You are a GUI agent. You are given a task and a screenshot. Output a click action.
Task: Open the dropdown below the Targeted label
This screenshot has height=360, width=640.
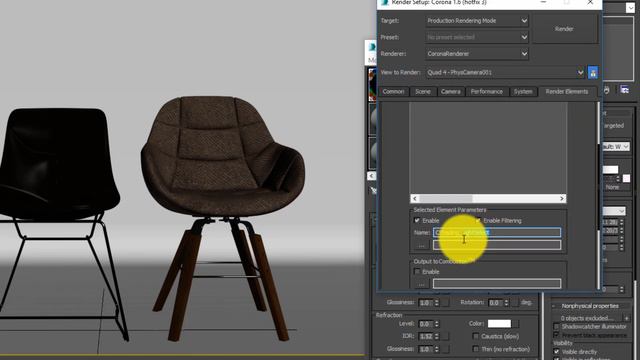pos(616,146)
